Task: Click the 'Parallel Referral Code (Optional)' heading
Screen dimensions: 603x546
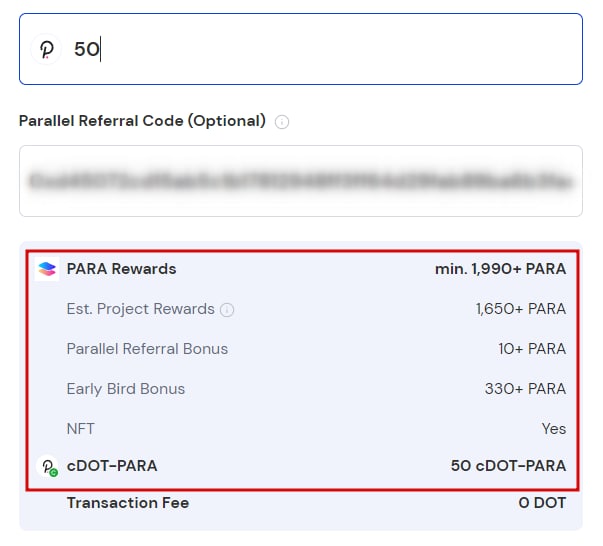Action: 142,121
